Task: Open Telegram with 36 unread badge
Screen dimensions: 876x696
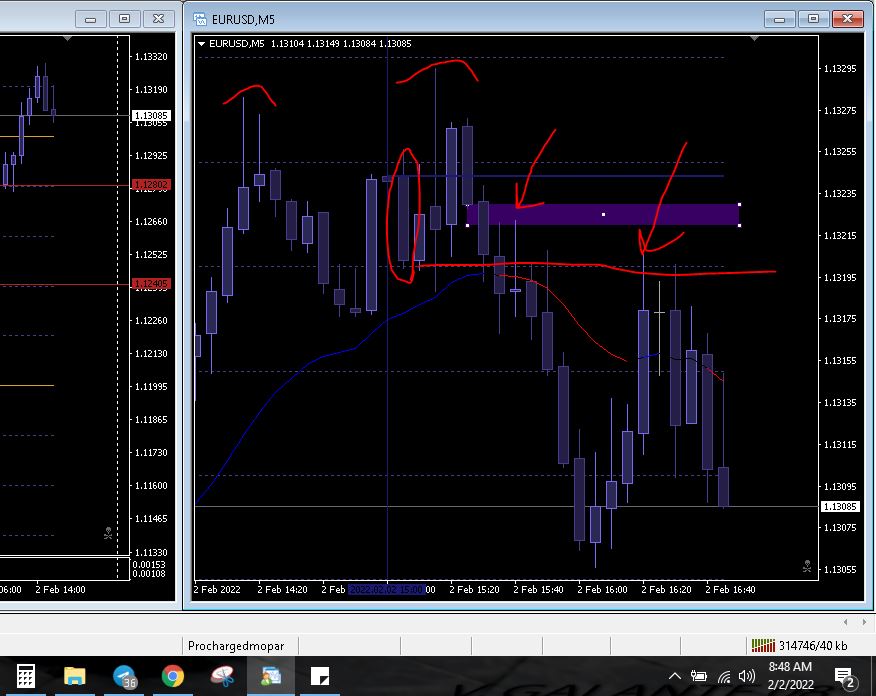Action: pyautogui.click(x=124, y=676)
